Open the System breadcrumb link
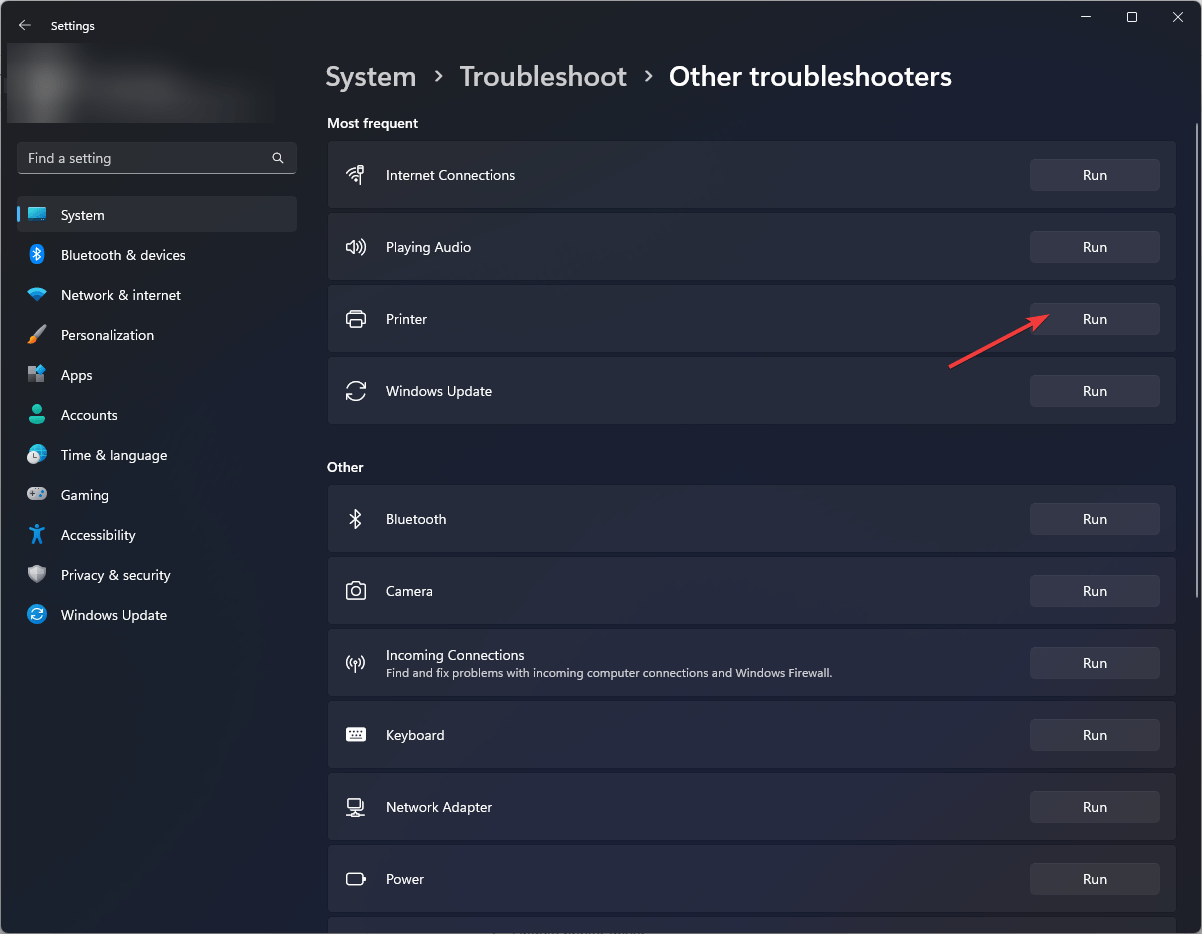 [x=371, y=77]
